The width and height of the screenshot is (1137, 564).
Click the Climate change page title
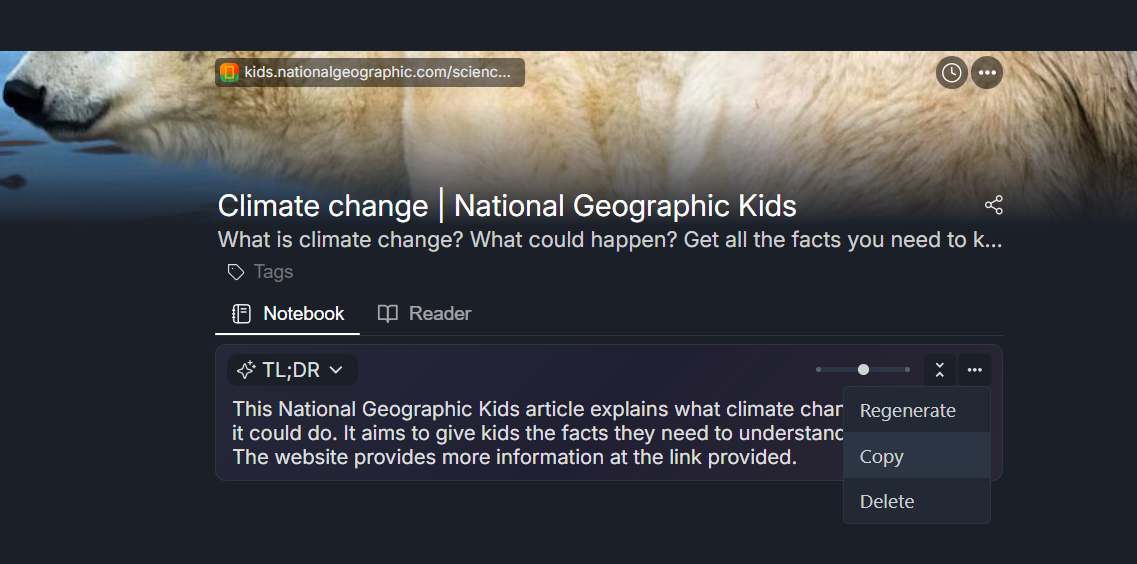pos(507,206)
